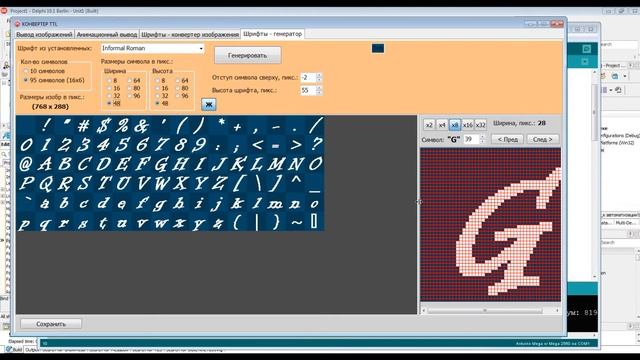Image resolution: width=640 pixels, height=360 pixels.
Task: Select zoom x4 for pixel preview
Action: coord(442,125)
